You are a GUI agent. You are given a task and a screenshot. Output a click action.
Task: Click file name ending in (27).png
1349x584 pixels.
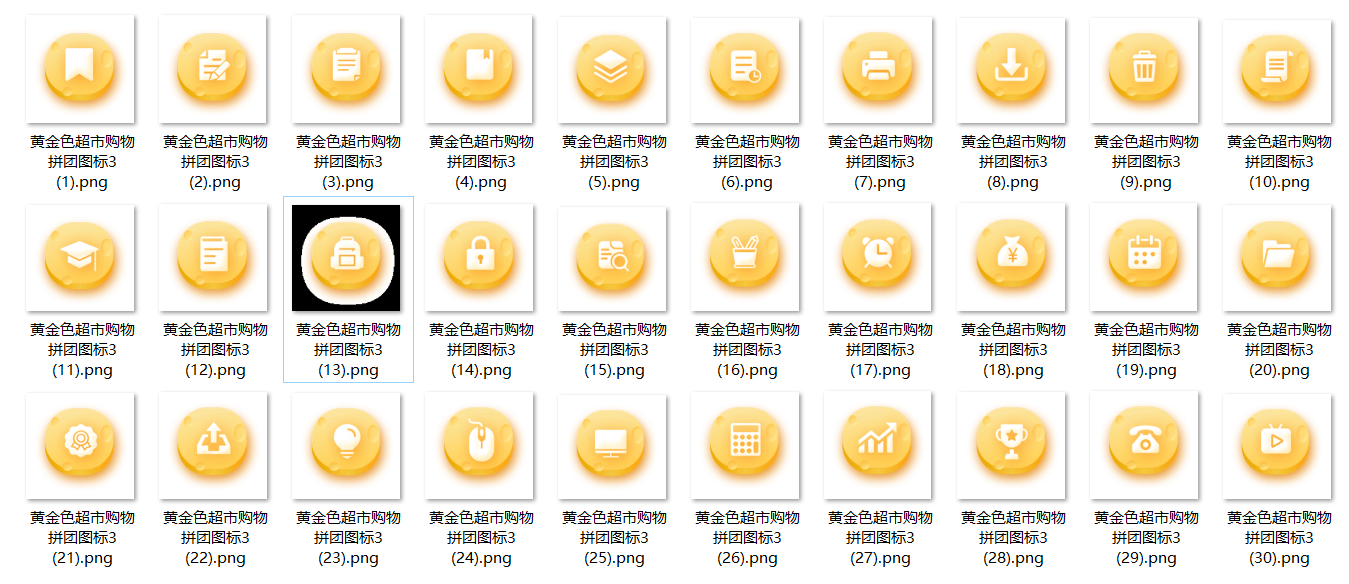tap(878, 538)
